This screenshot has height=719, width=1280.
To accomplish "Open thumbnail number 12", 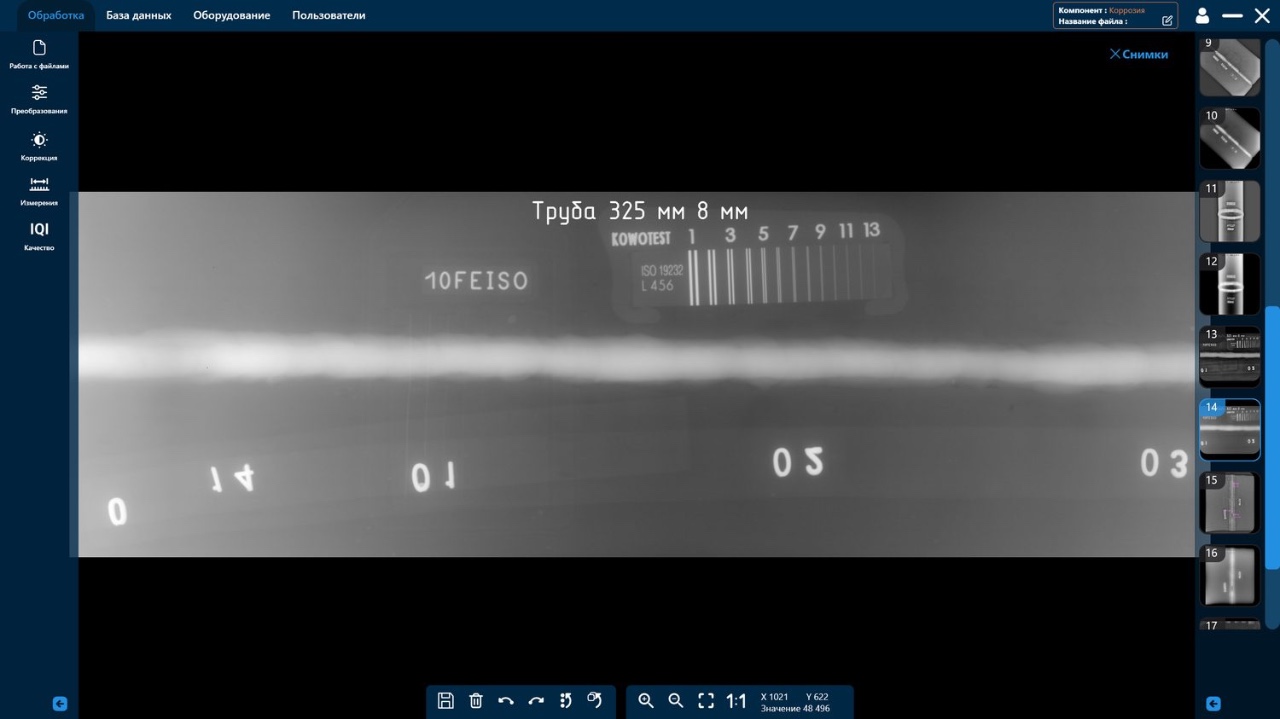I will click(x=1230, y=284).
